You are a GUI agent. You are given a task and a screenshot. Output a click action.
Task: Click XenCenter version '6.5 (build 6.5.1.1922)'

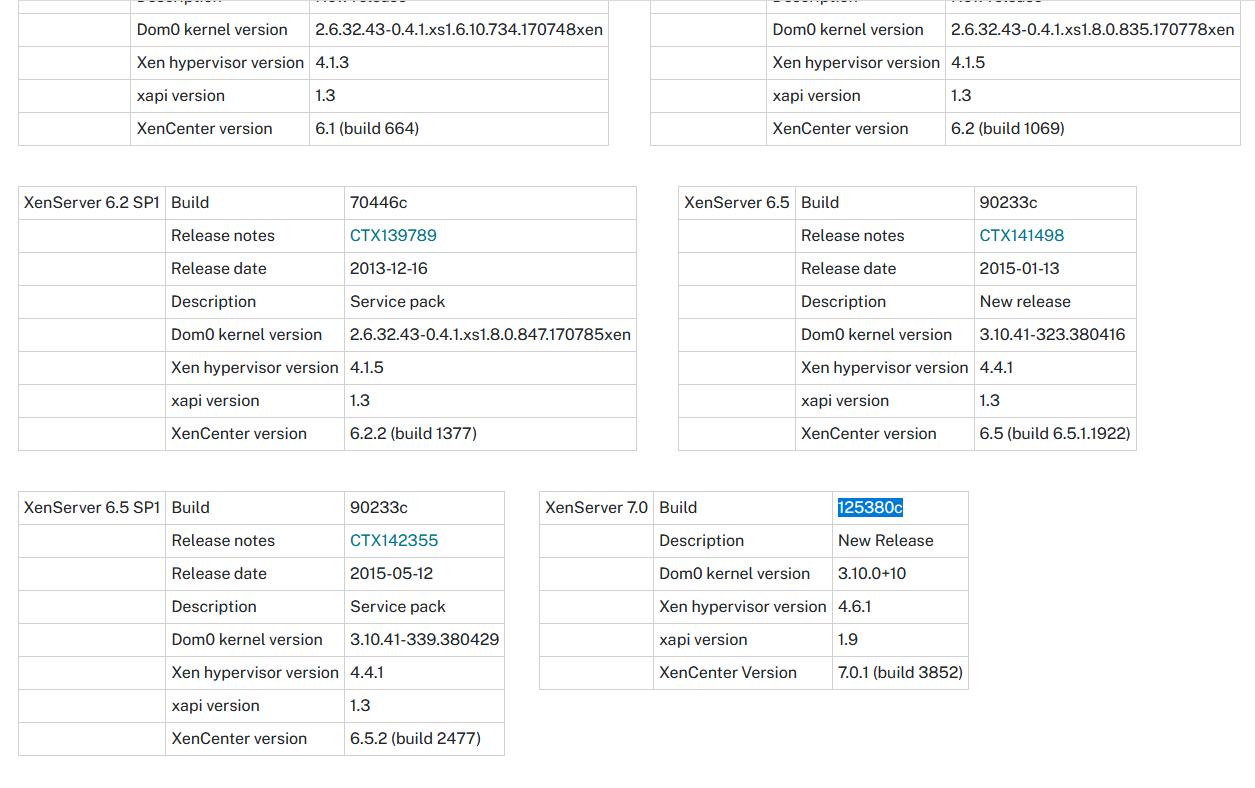pos(1055,434)
